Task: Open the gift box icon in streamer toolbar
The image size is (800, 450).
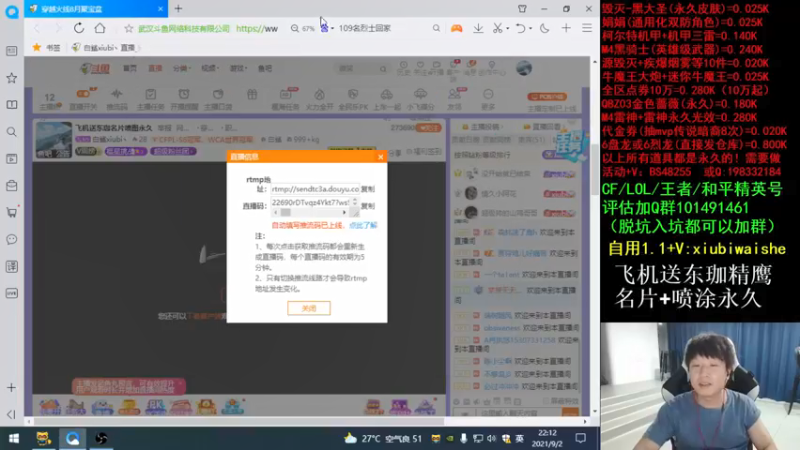Action: (252, 95)
